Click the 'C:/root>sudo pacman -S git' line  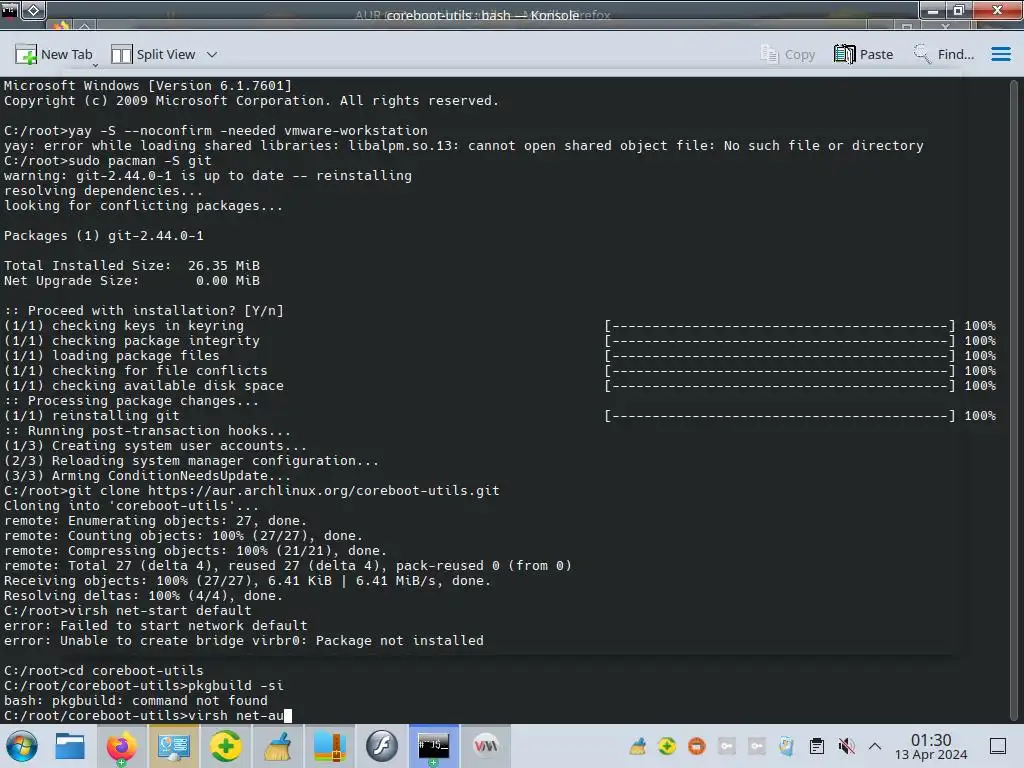108,160
